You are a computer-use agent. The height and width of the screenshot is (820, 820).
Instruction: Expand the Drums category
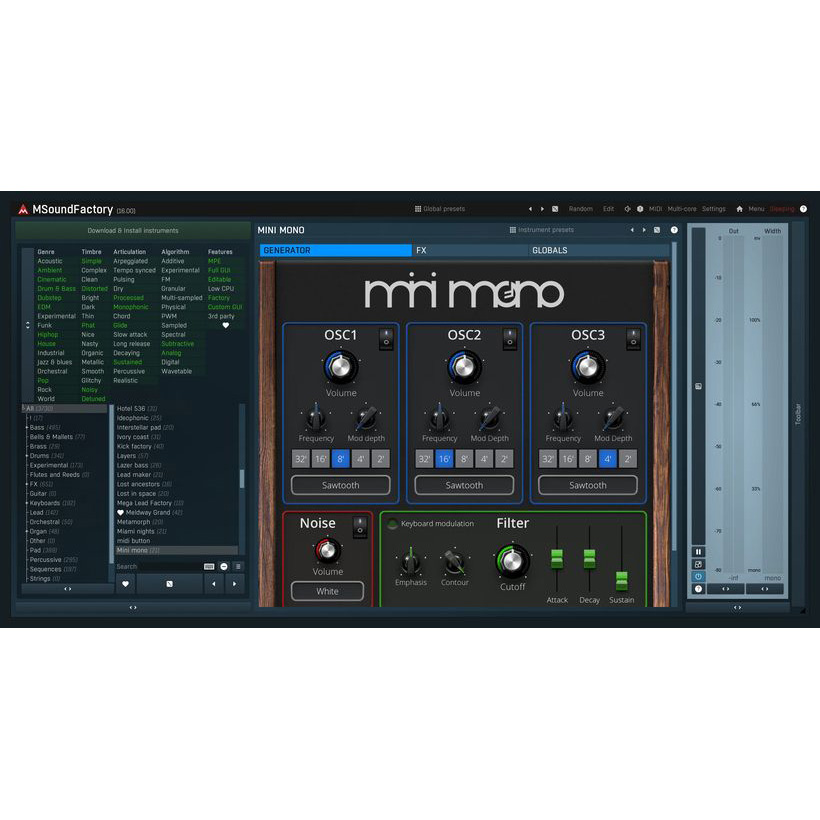click(27, 455)
